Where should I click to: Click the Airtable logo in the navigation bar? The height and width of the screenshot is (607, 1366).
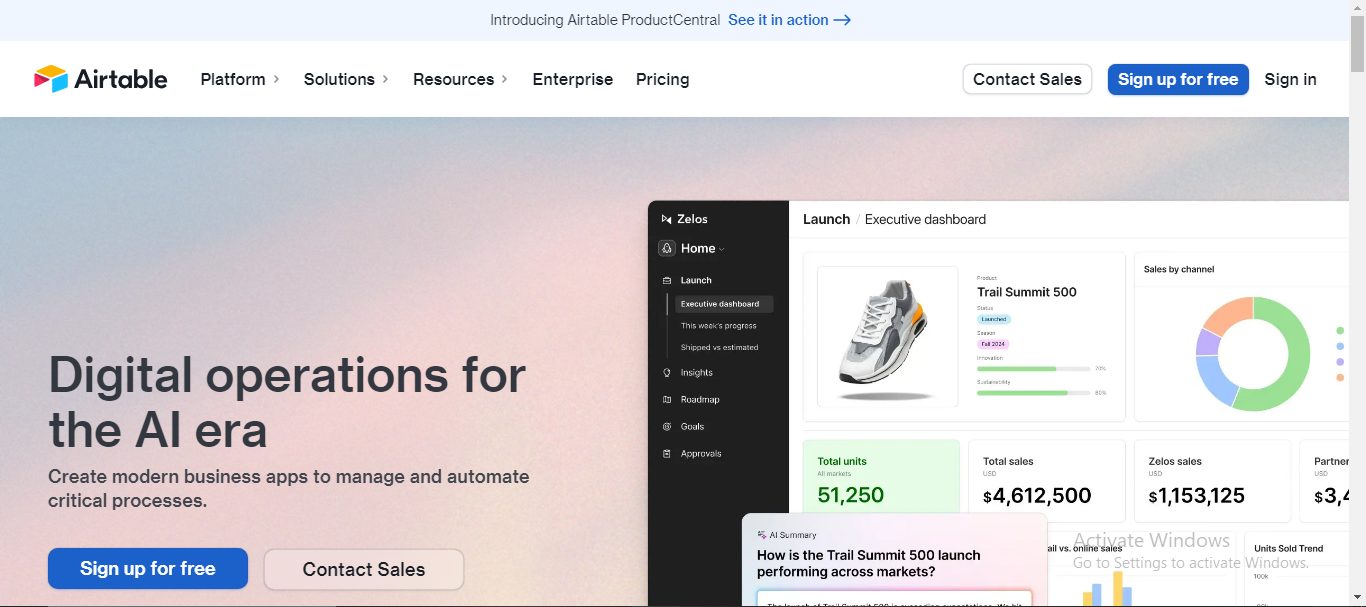click(x=101, y=79)
